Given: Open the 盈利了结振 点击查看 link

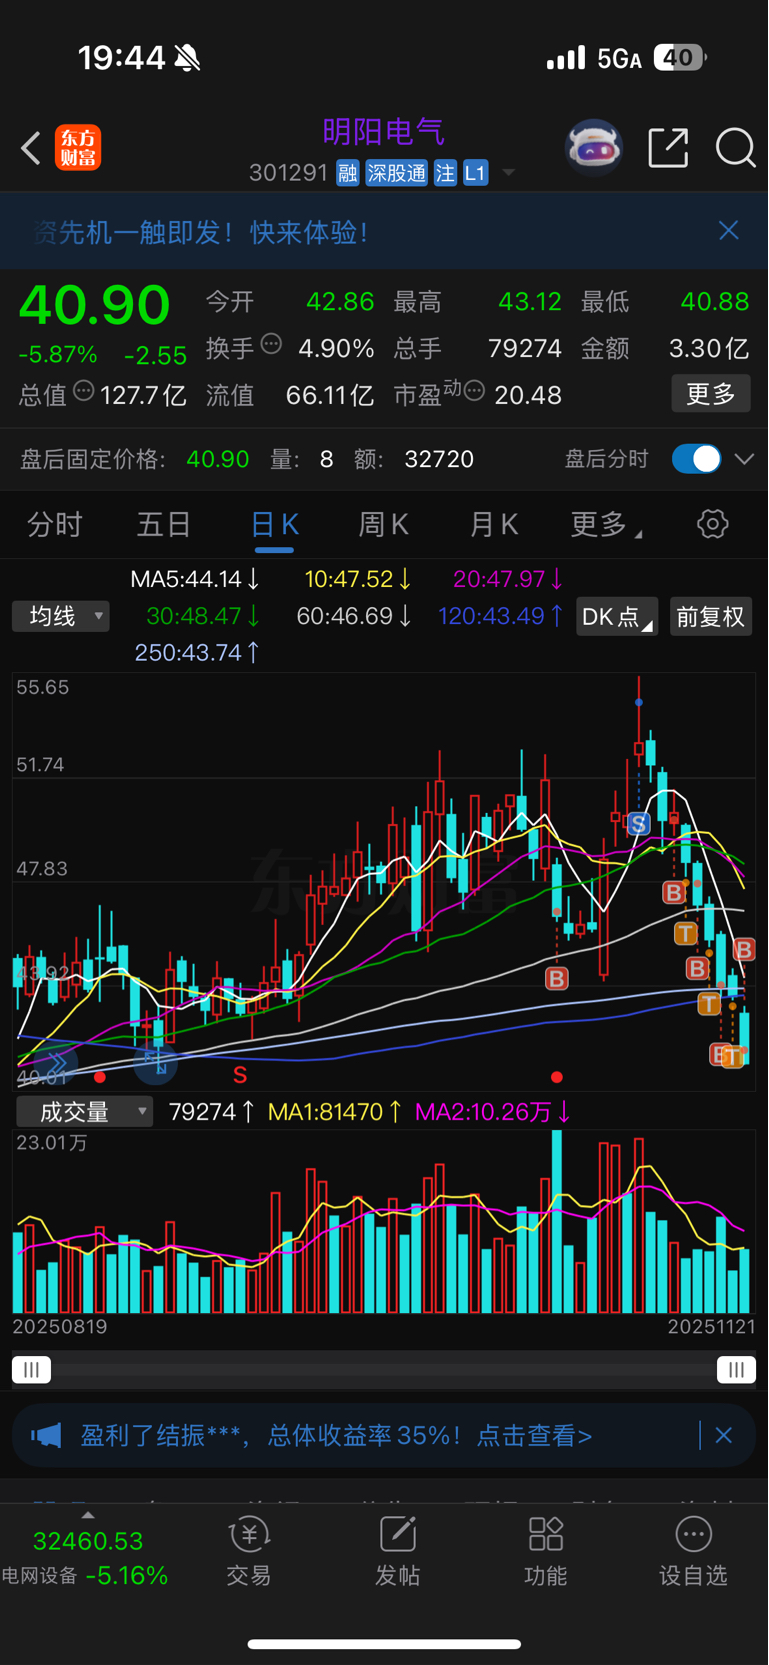Looking at the screenshot, I should (x=336, y=1436).
